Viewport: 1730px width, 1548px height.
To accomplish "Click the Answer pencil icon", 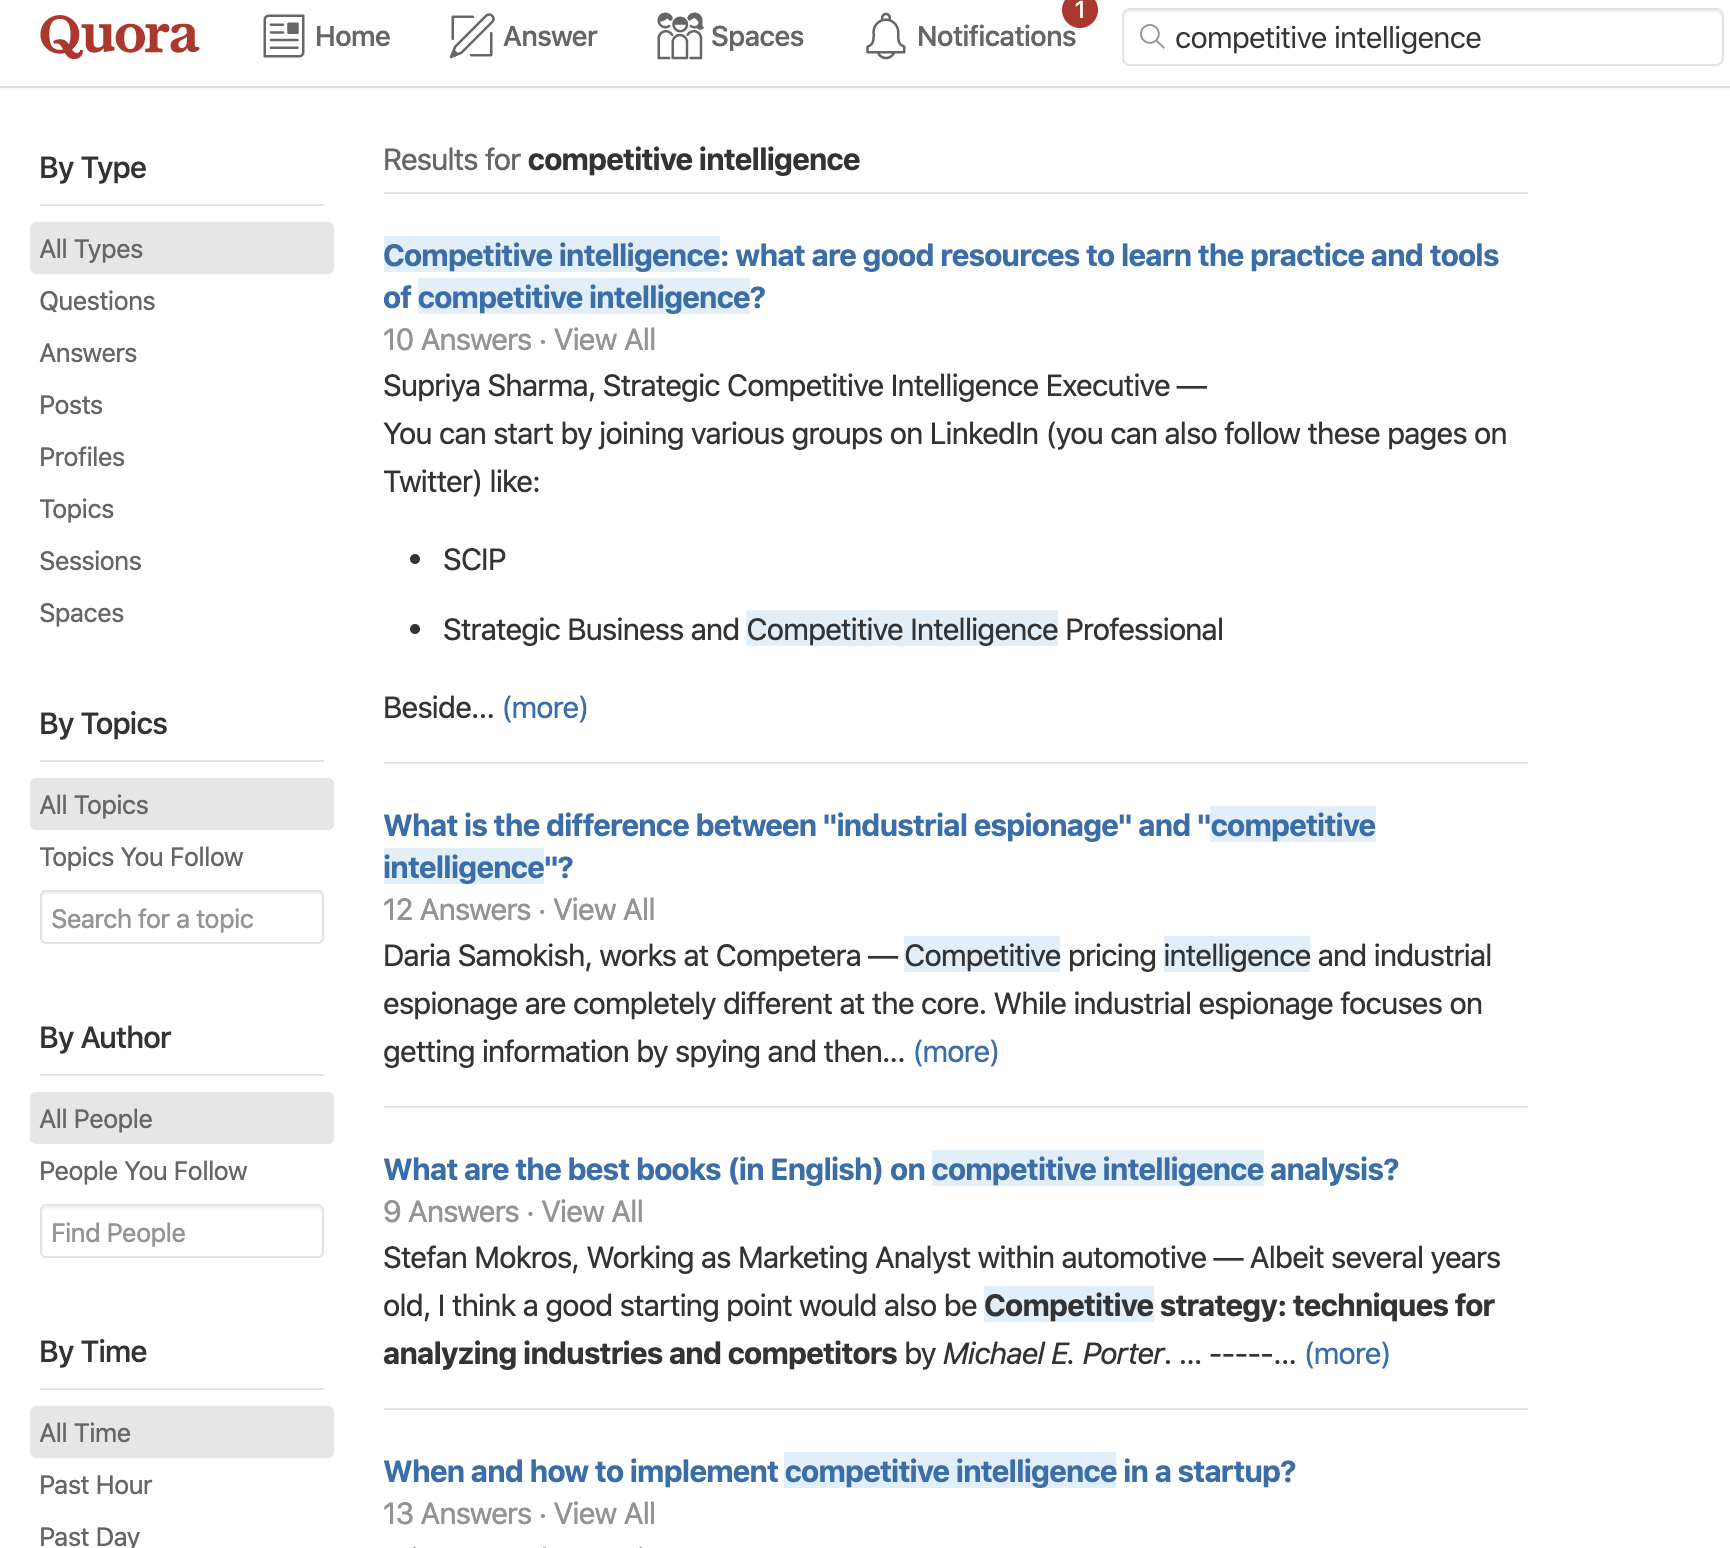I will 471,36.
